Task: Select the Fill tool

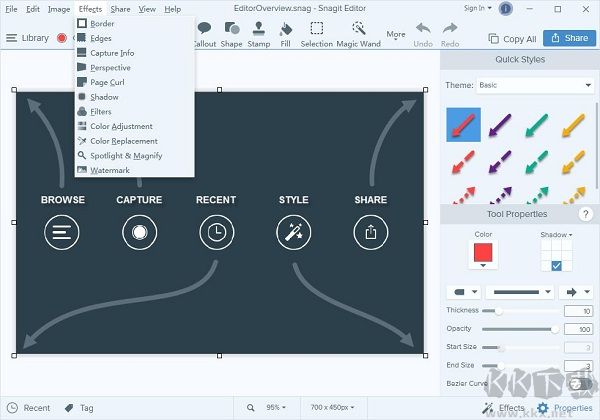Action: [x=286, y=33]
